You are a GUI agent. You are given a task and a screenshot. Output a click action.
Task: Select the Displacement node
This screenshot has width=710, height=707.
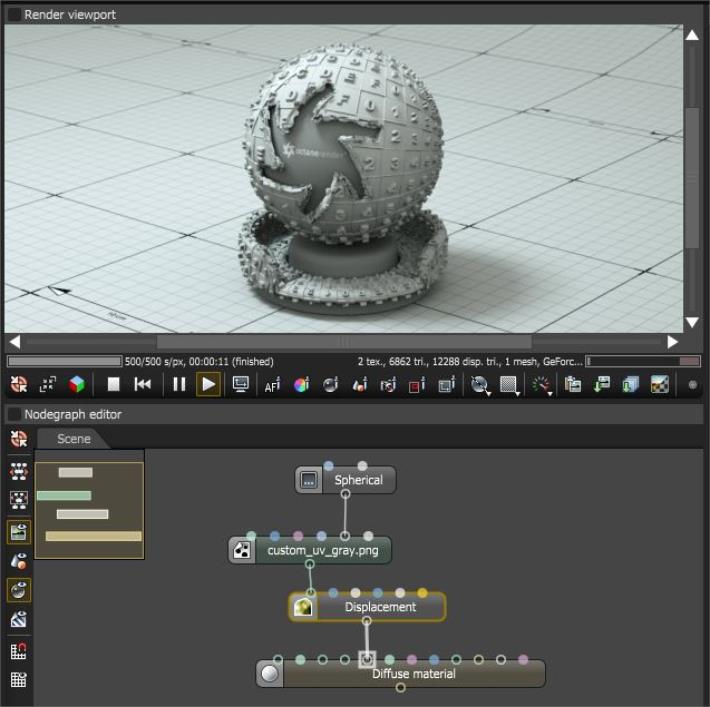[x=367, y=607]
